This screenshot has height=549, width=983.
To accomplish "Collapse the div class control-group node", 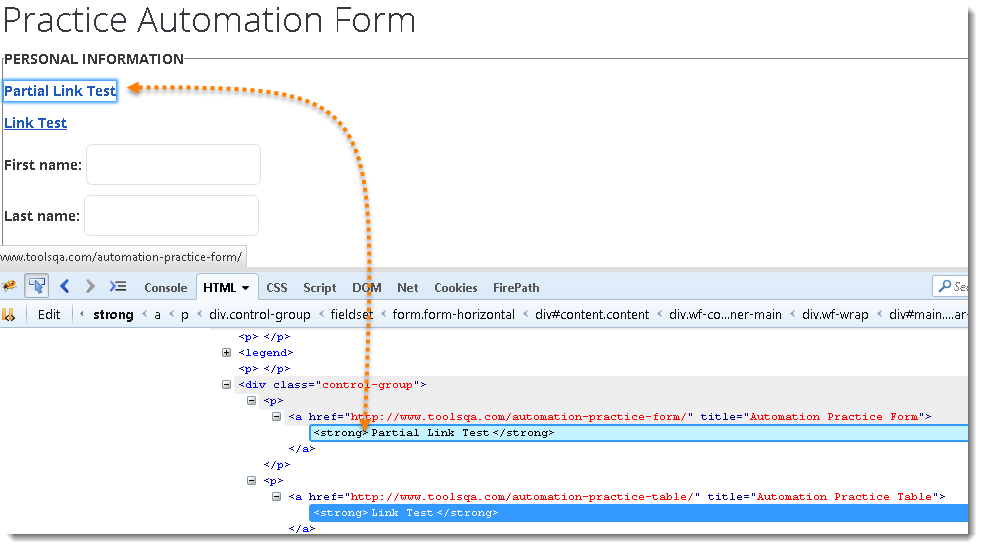I will [226, 385].
